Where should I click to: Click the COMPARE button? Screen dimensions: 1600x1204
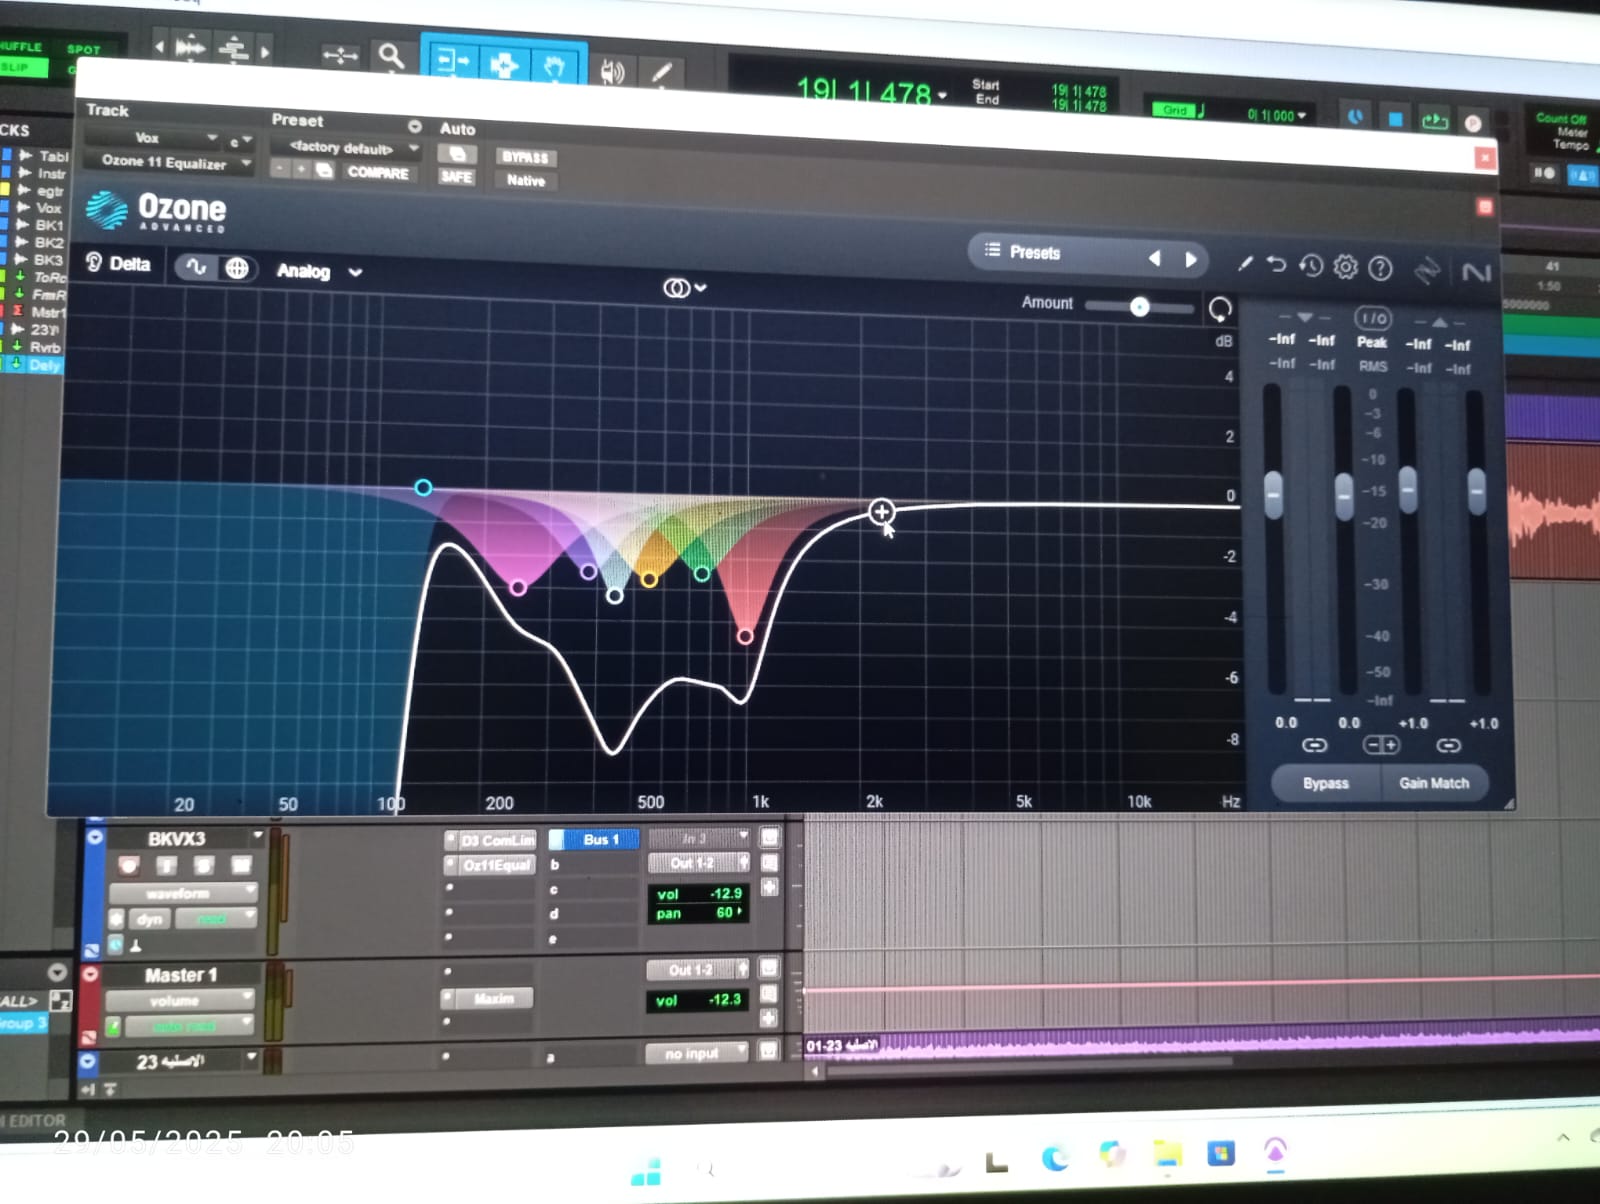coord(377,172)
